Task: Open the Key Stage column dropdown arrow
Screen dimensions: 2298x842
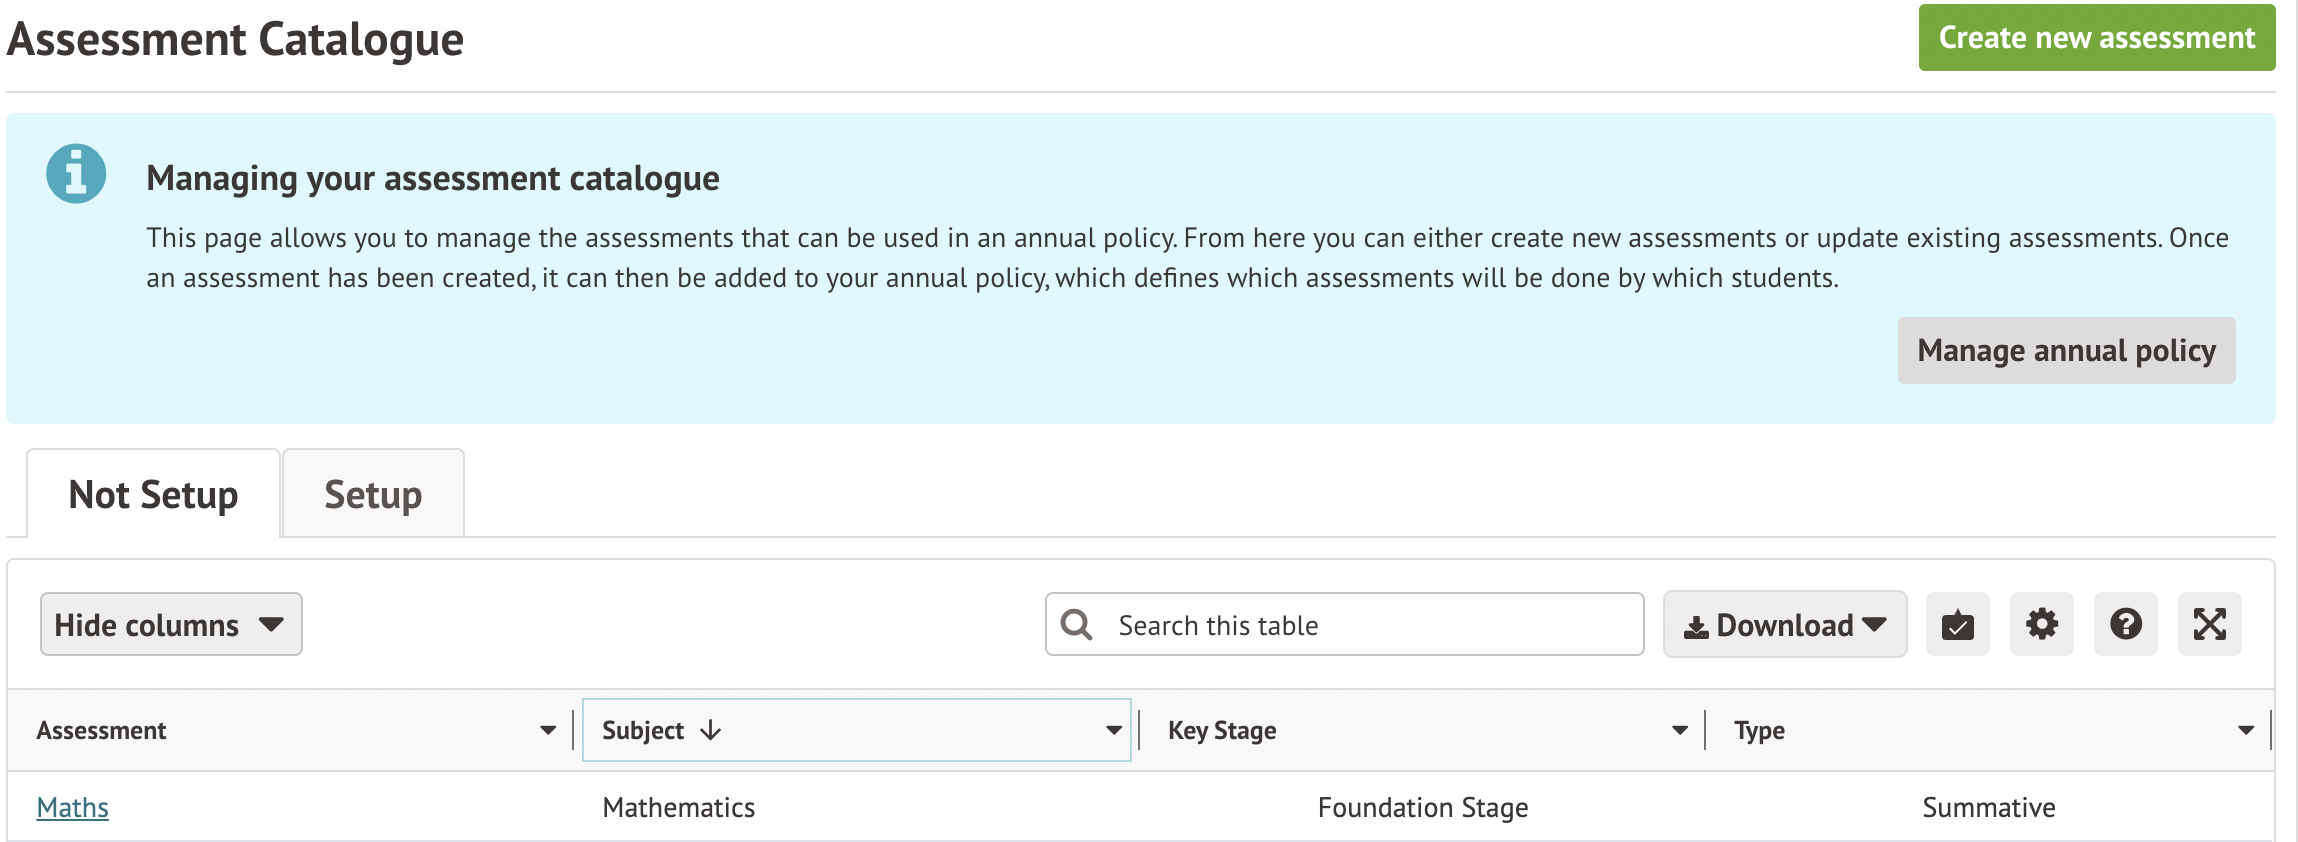Action: click(1680, 731)
